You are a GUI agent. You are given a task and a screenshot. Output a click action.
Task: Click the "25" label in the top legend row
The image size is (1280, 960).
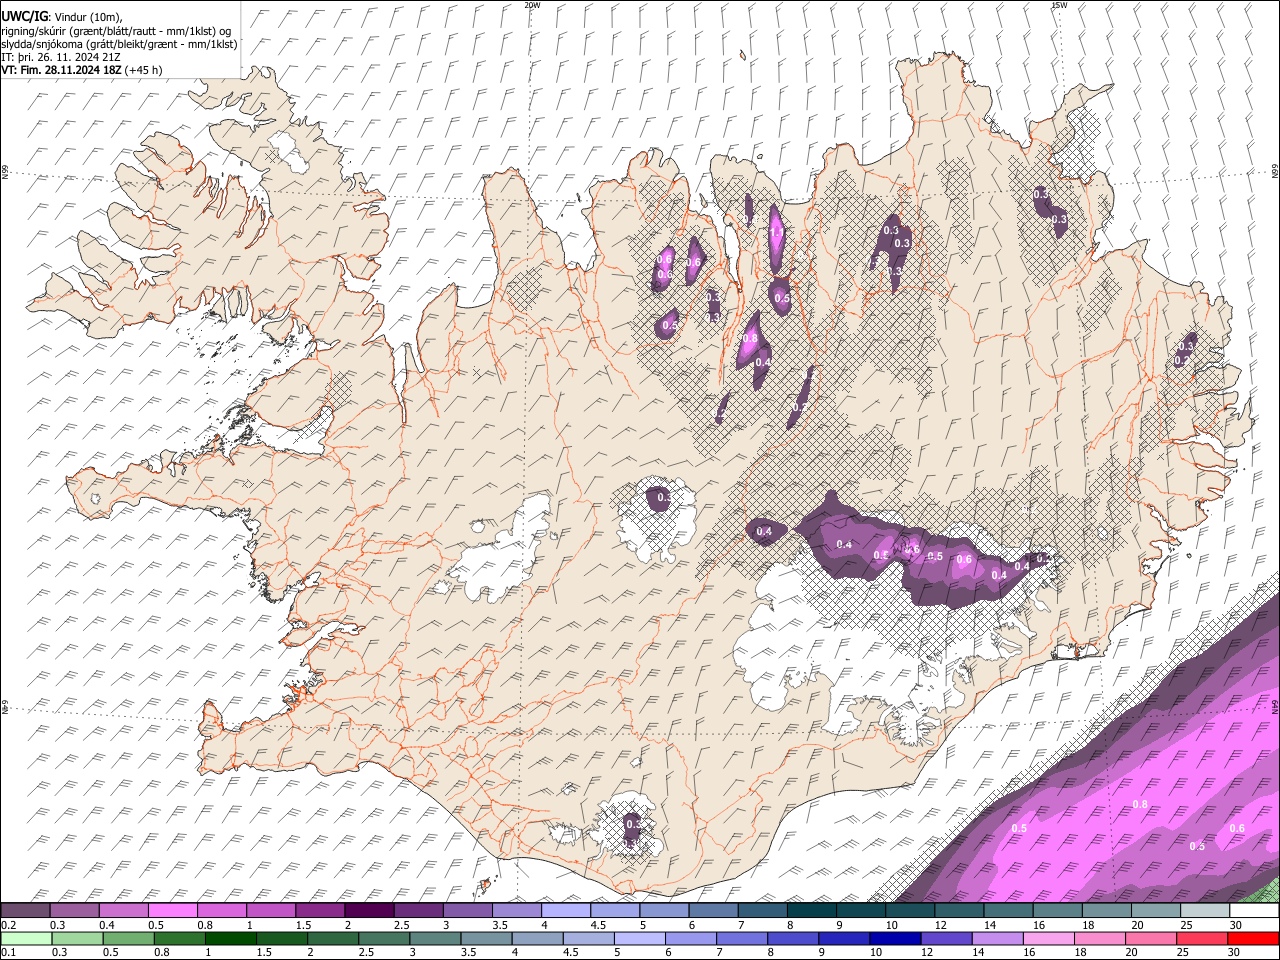click(x=1187, y=925)
